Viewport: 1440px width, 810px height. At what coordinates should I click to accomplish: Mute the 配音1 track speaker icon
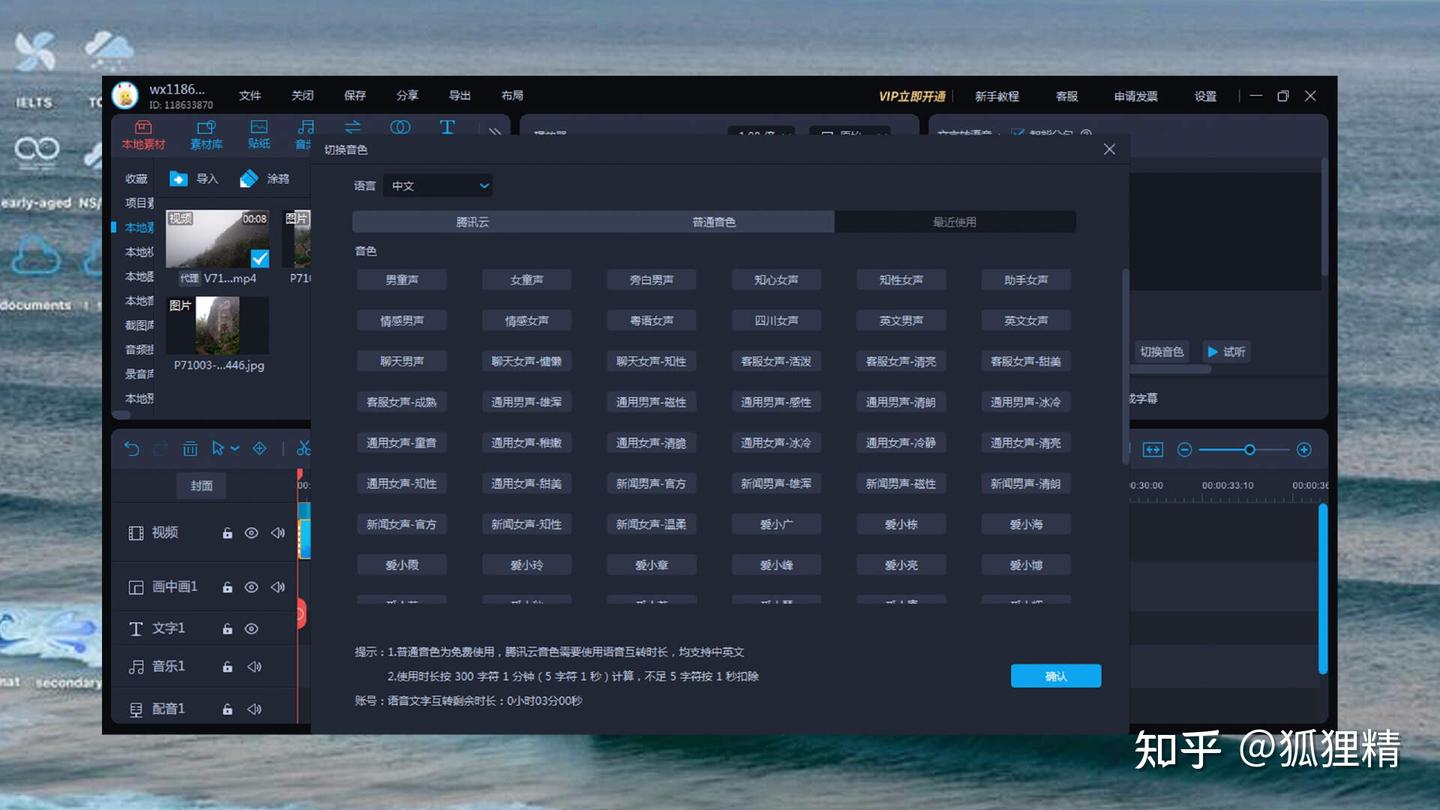coord(254,709)
